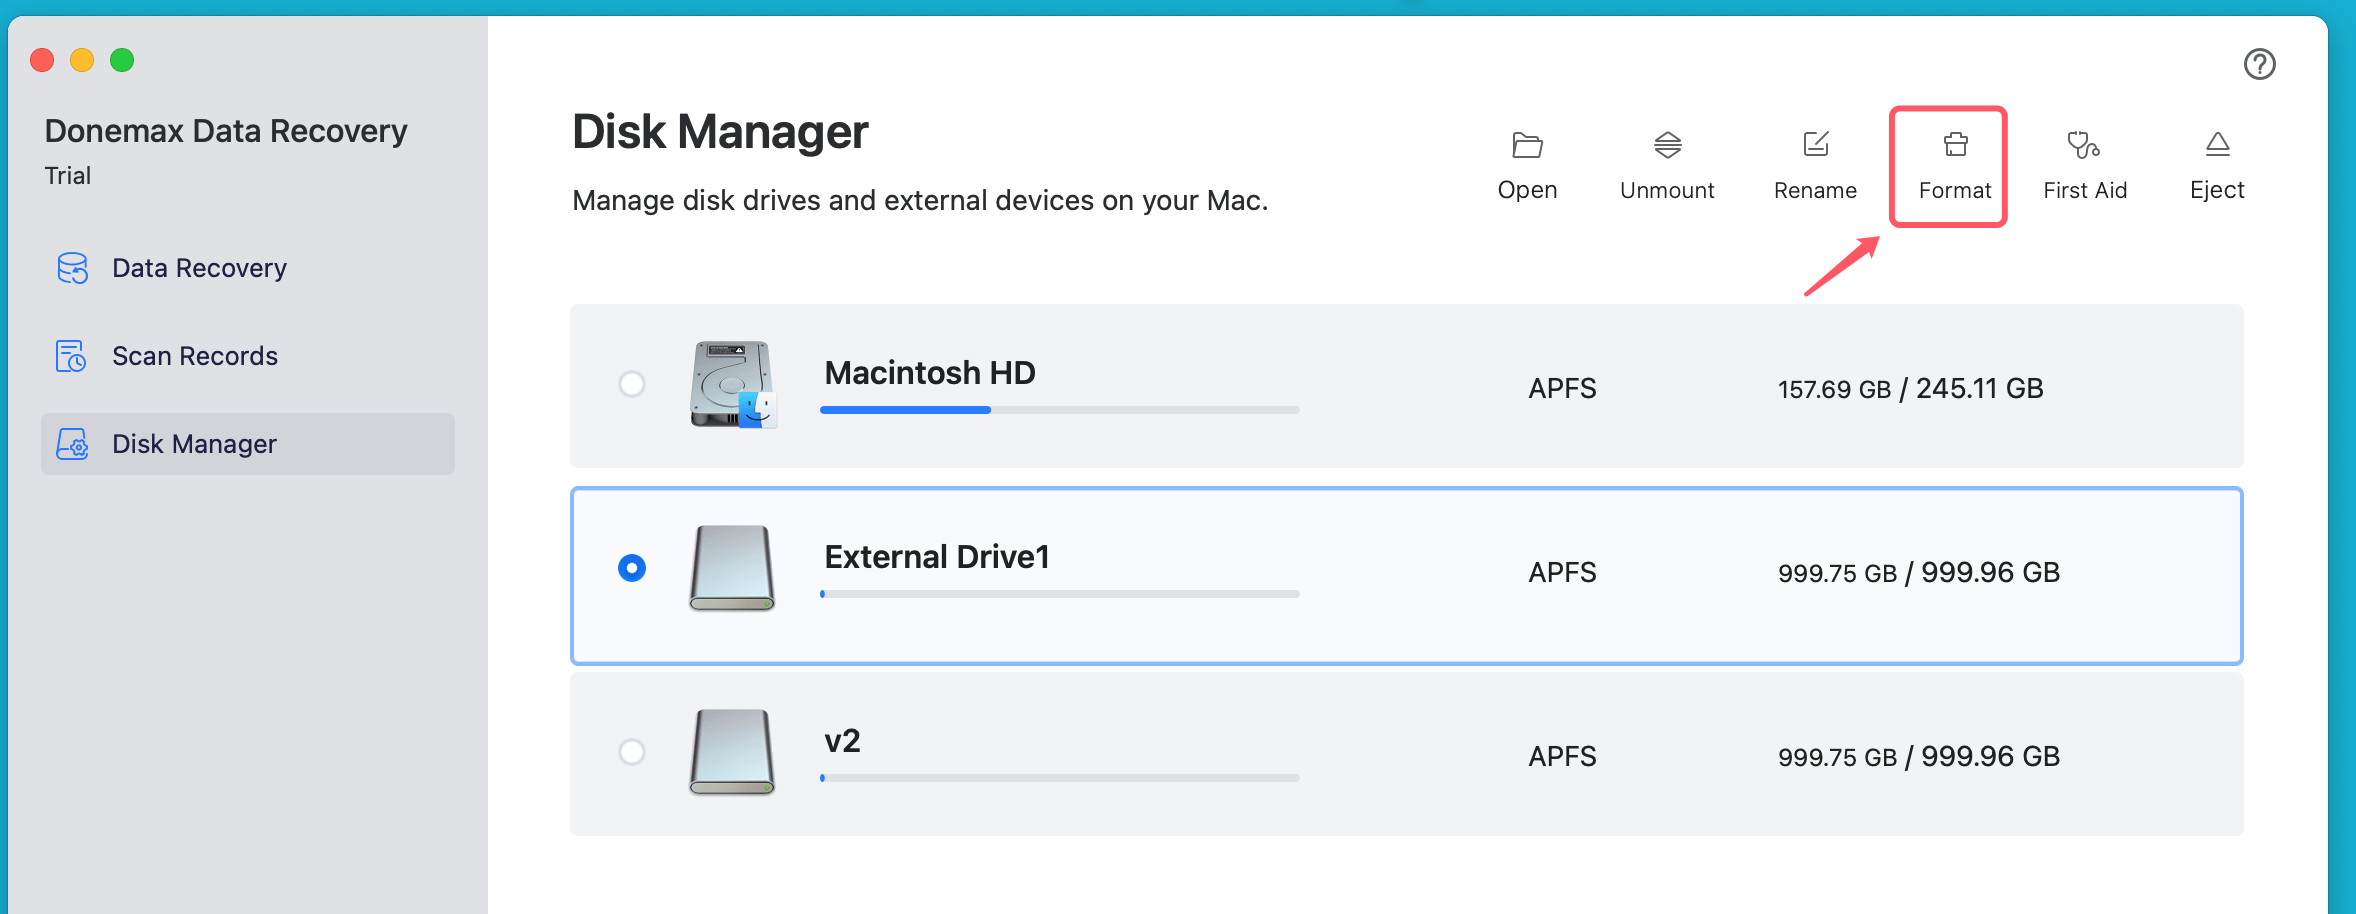
Task: Select the Macintosh HD radio button
Action: pyautogui.click(x=630, y=384)
